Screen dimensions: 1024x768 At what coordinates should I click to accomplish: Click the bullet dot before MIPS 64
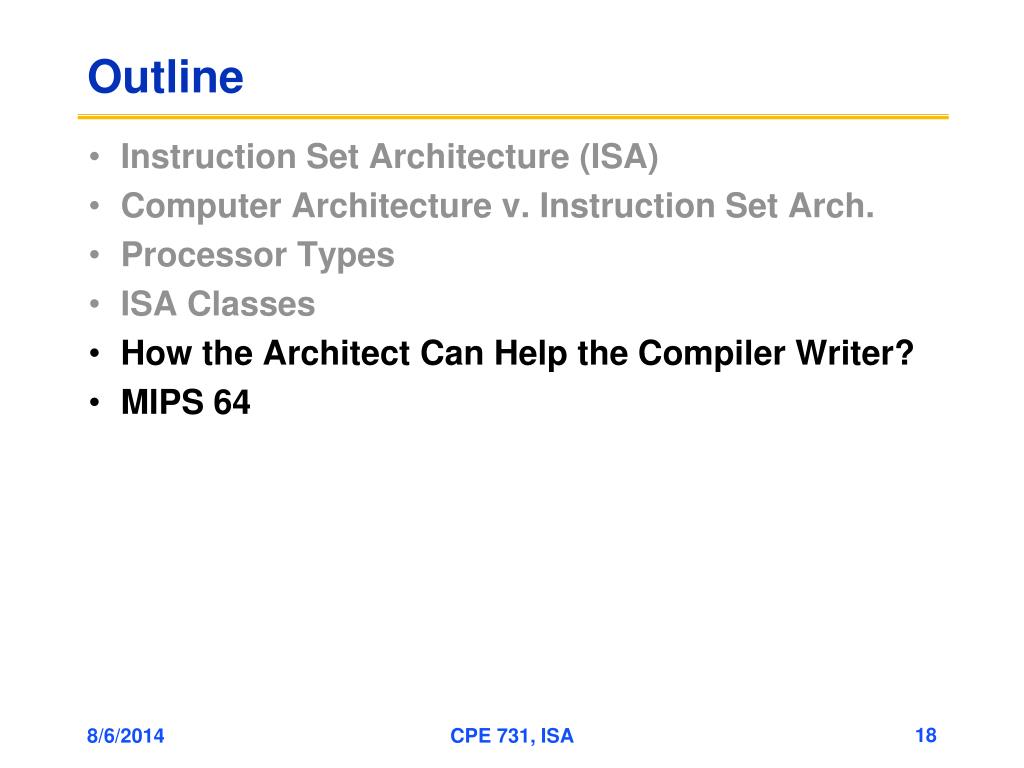(95, 403)
